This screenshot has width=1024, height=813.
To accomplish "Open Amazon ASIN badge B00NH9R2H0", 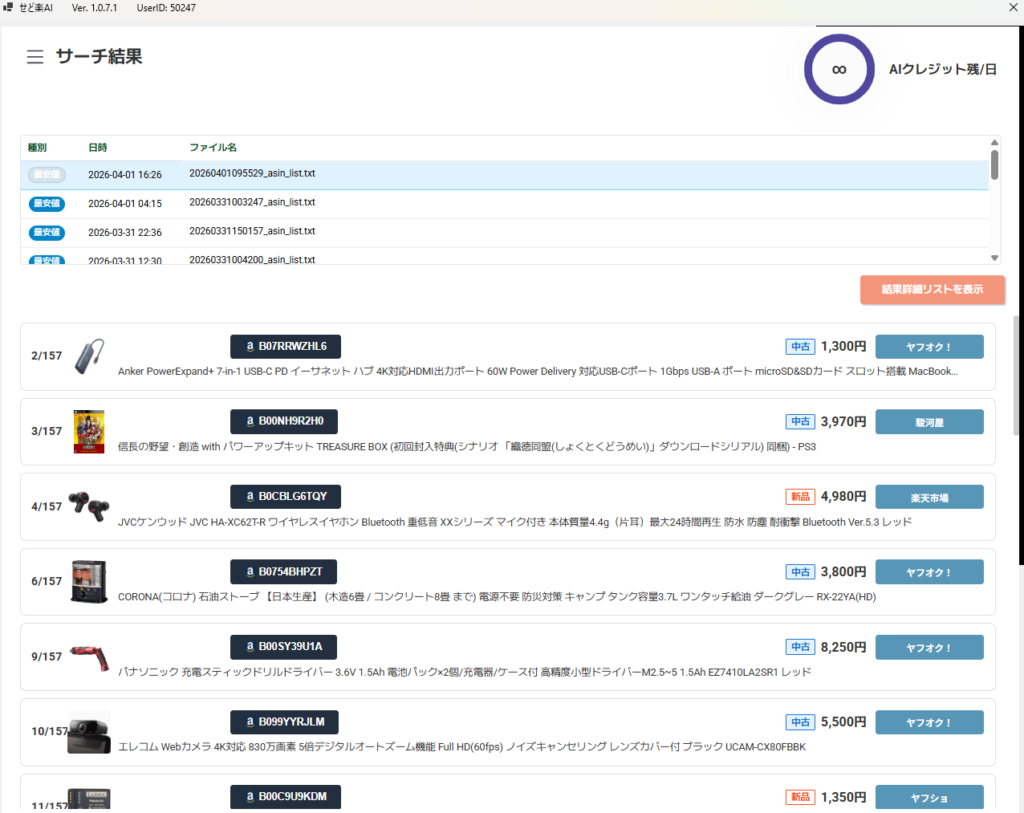I will (x=285, y=421).
